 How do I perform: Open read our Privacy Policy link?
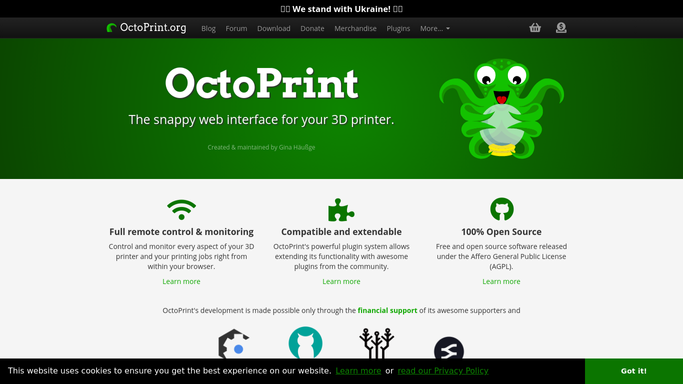[x=443, y=371]
